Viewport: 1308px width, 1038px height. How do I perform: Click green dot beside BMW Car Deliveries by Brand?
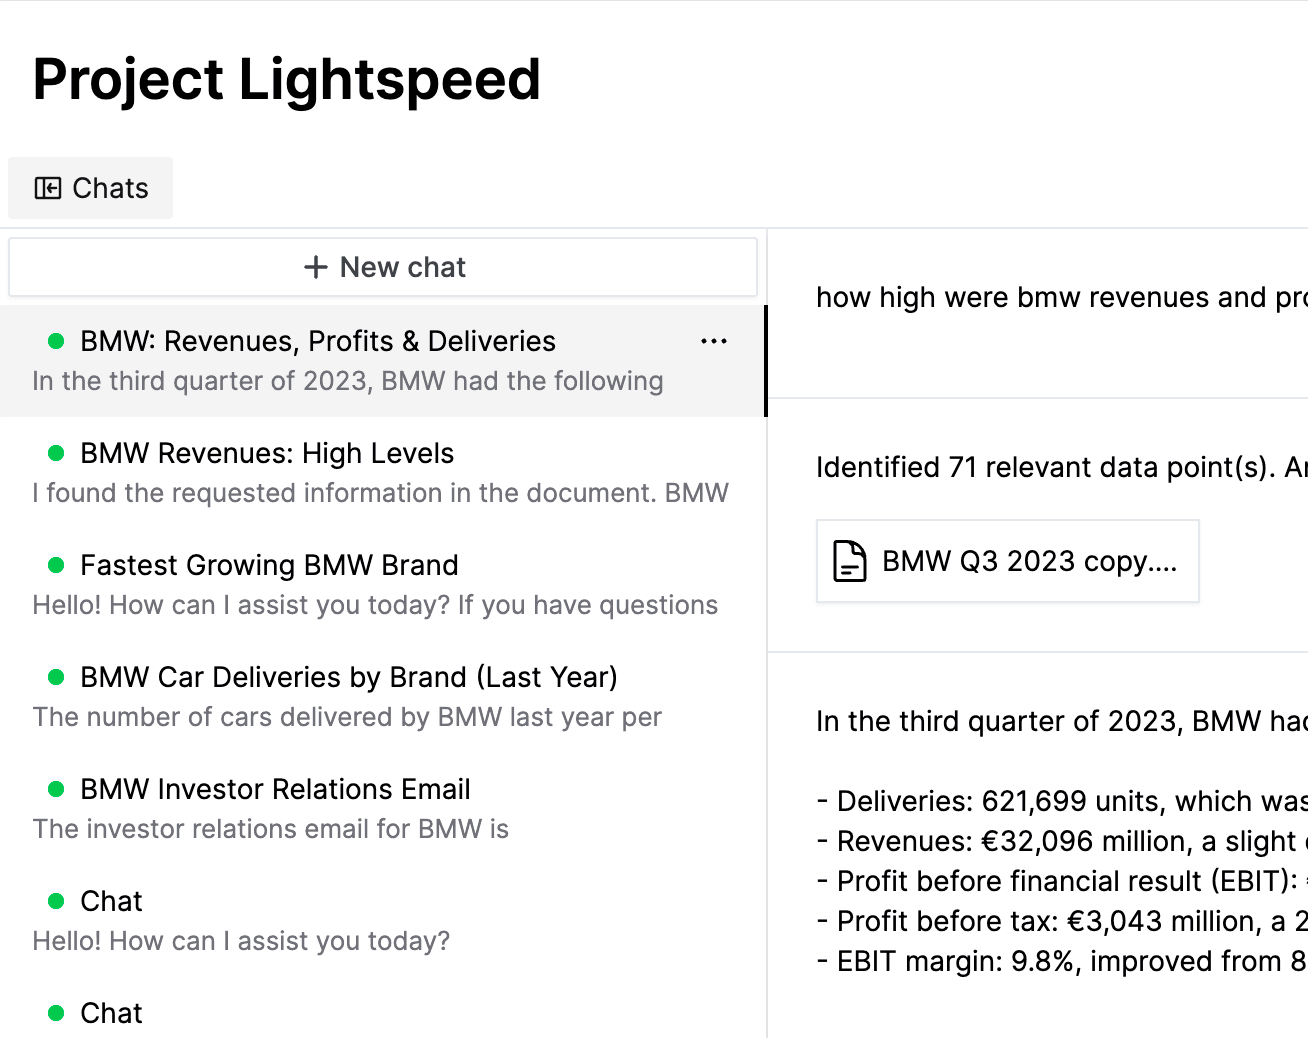click(57, 677)
